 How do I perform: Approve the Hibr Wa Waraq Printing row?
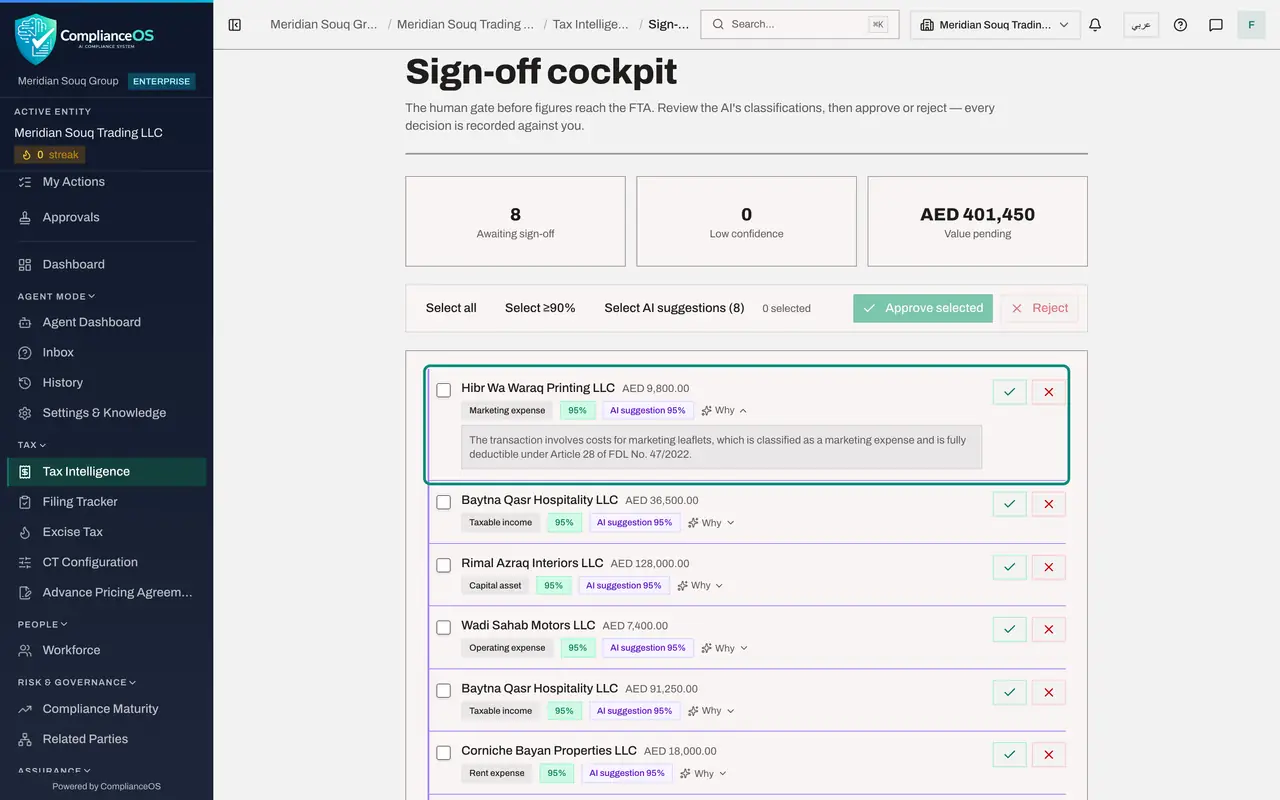point(1010,392)
